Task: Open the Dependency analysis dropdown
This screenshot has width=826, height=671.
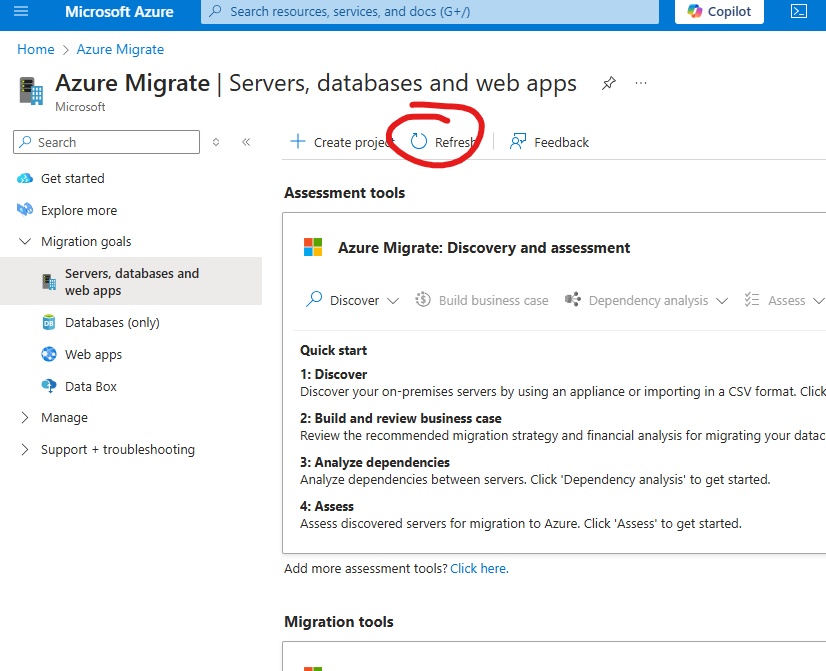Action: click(647, 300)
